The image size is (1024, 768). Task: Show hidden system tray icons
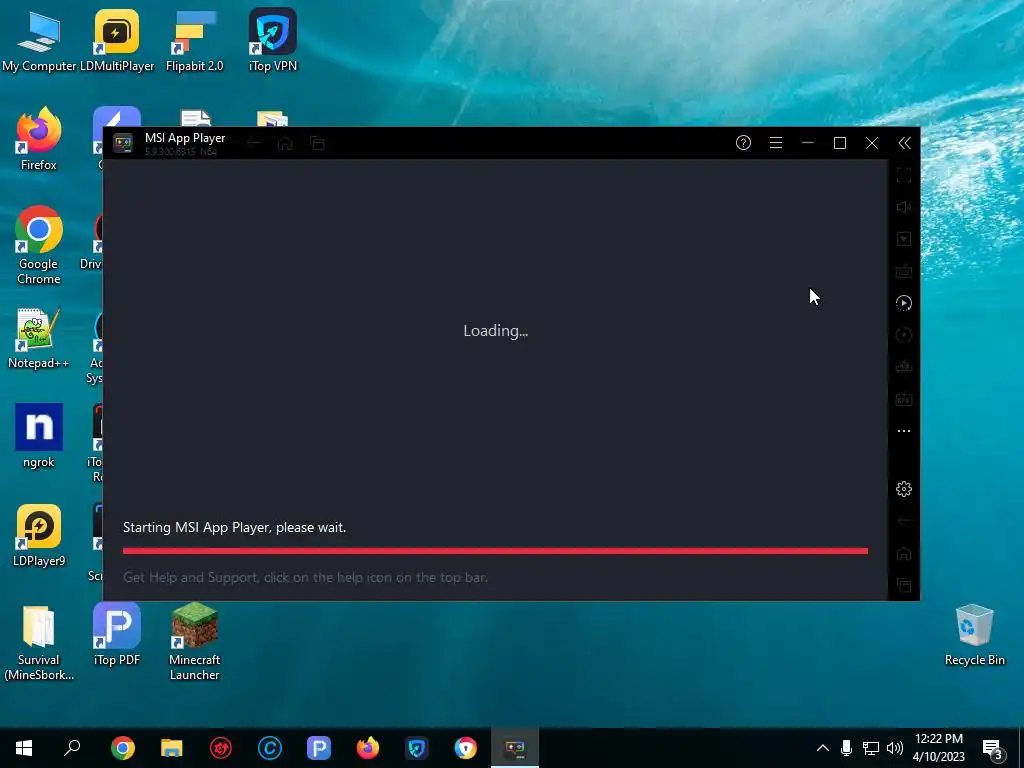[x=823, y=748]
